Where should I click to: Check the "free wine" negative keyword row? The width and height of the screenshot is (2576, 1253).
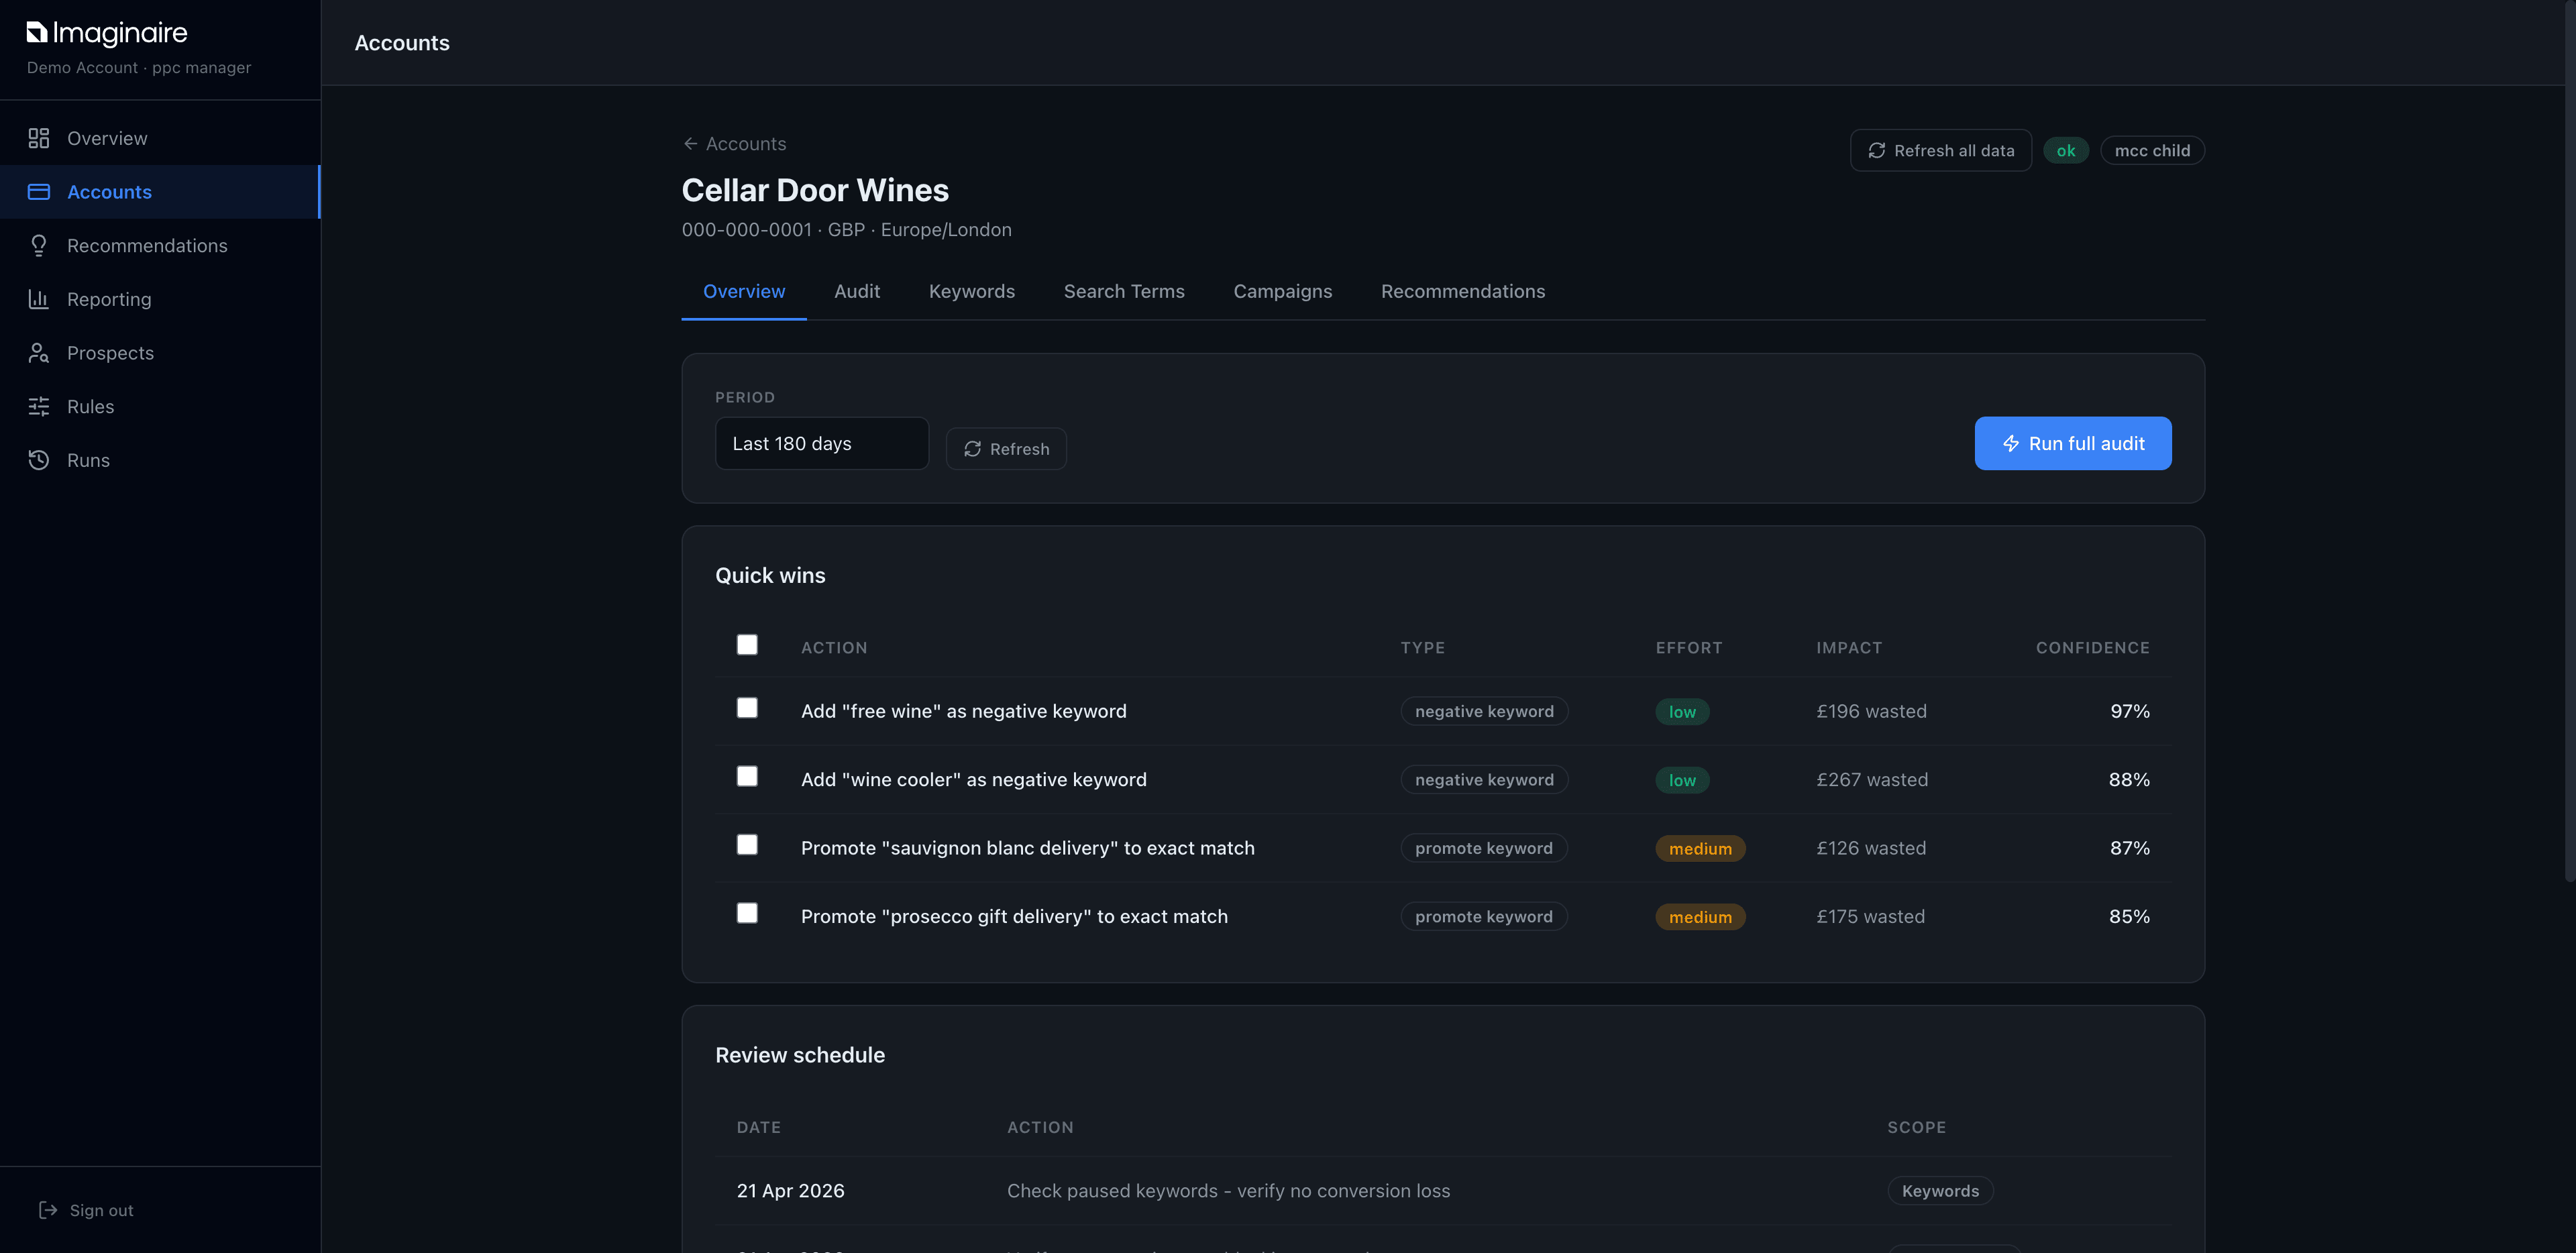click(x=747, y=708)
